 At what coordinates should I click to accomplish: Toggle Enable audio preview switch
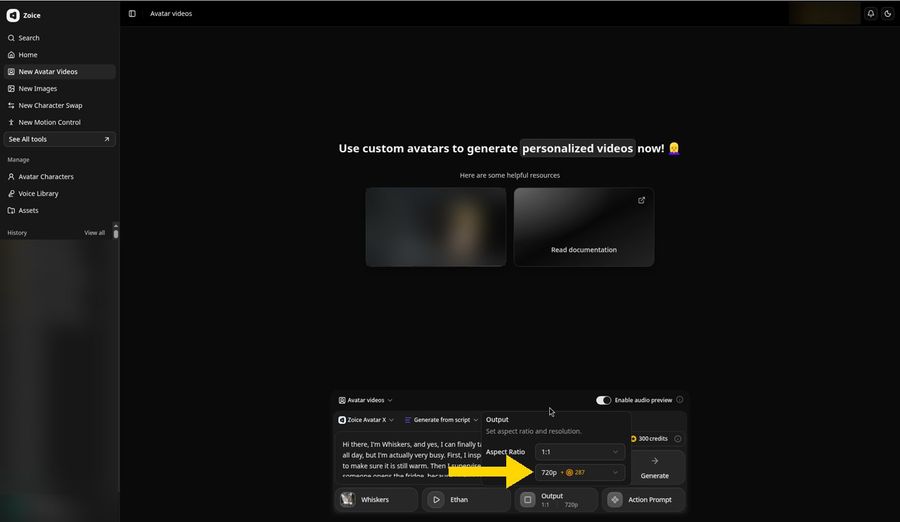[603, 400]
